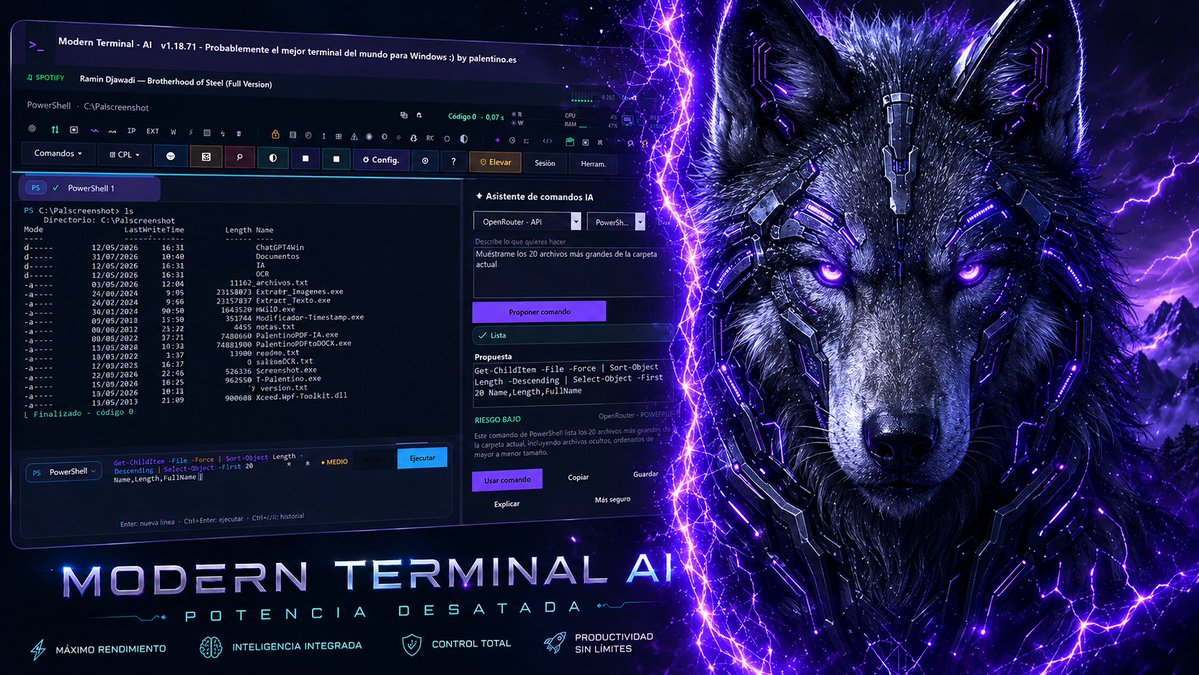1199x675 pixels.
Task: Click the target circle icon in the toolbar
Action: click(32, 128)
